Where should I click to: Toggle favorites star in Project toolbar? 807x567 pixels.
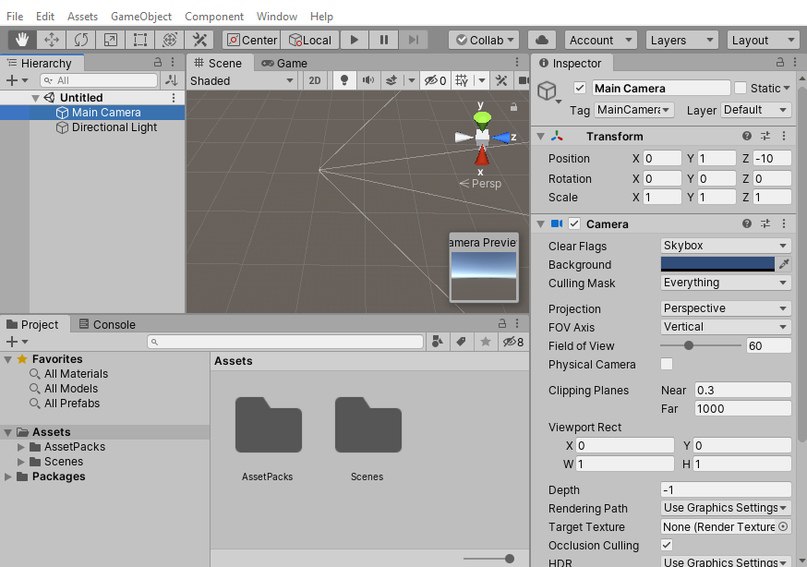click(x=485, y=342)
